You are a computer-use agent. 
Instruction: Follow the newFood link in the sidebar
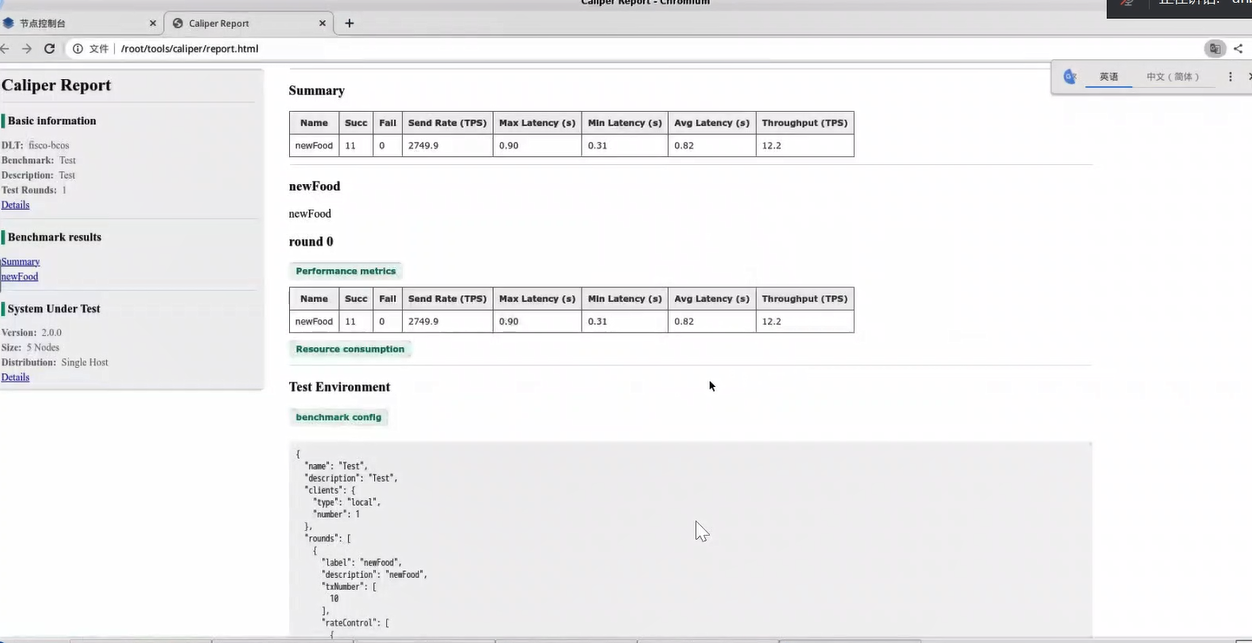pos(20,277)
